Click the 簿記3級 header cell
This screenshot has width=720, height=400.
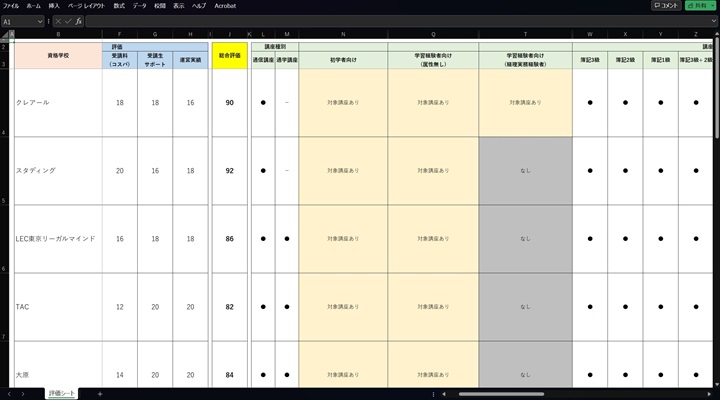[590, 60]
